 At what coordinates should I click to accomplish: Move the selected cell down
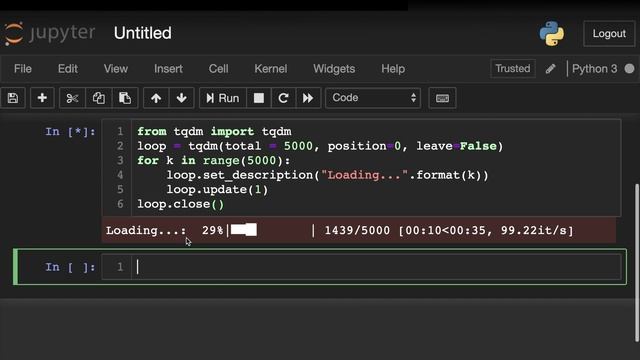tap(182, 98)
